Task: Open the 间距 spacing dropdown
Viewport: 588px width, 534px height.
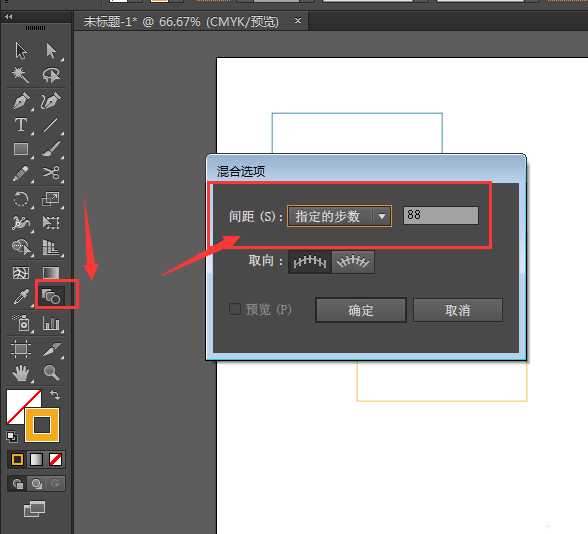Action: (x=339, y=216)
